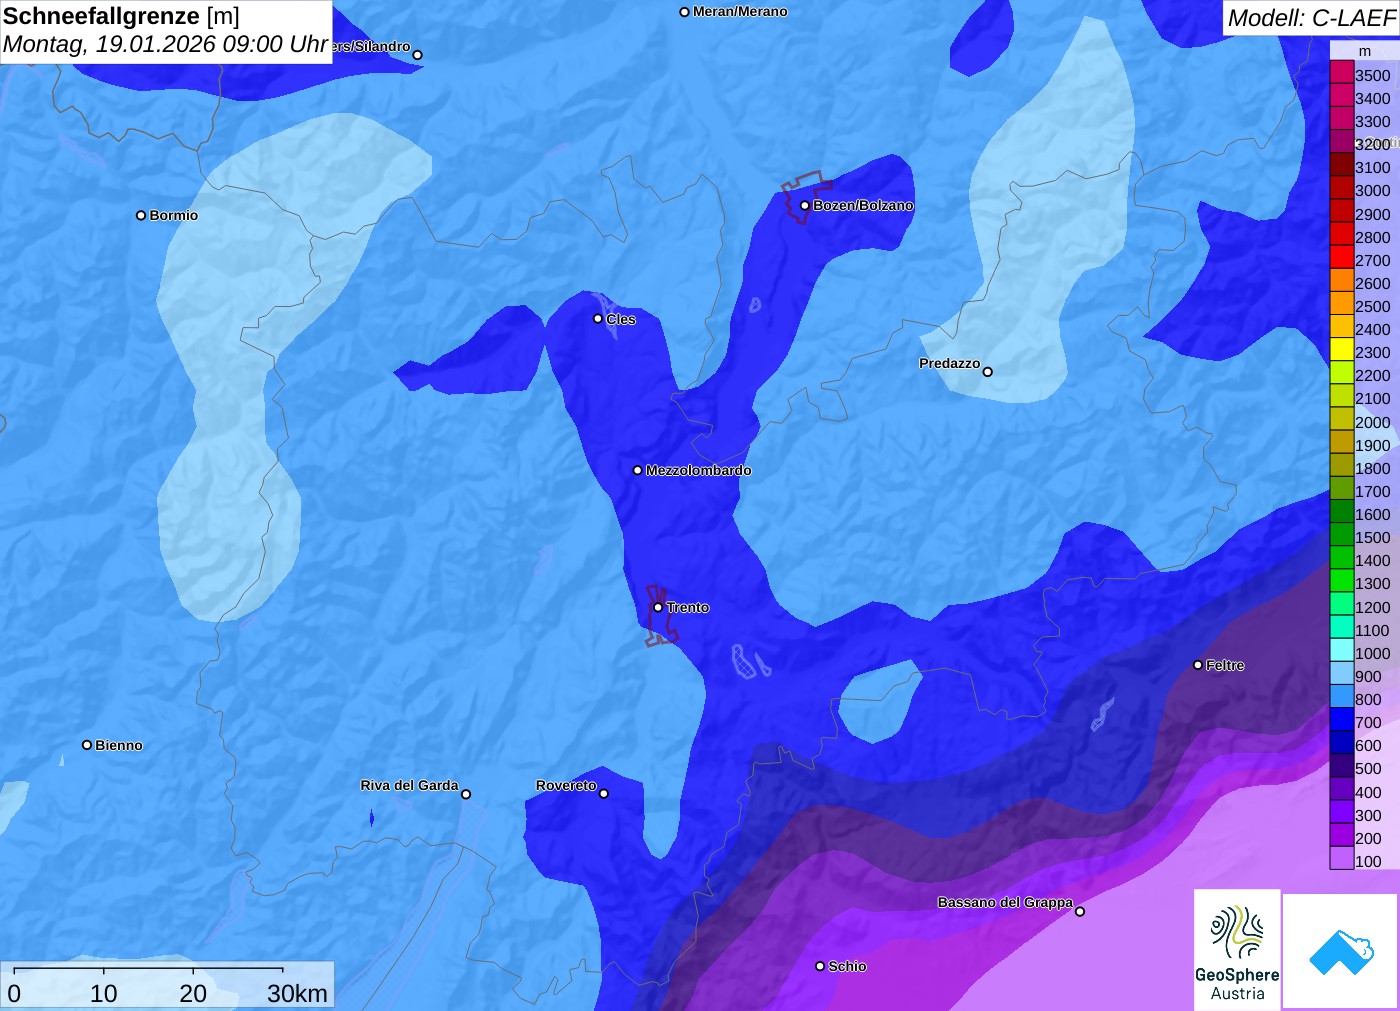The height and width of the screenshot is (1011, 1400).
Task: Click the 3000 legend value label
Action: [x=1373, y=191]
